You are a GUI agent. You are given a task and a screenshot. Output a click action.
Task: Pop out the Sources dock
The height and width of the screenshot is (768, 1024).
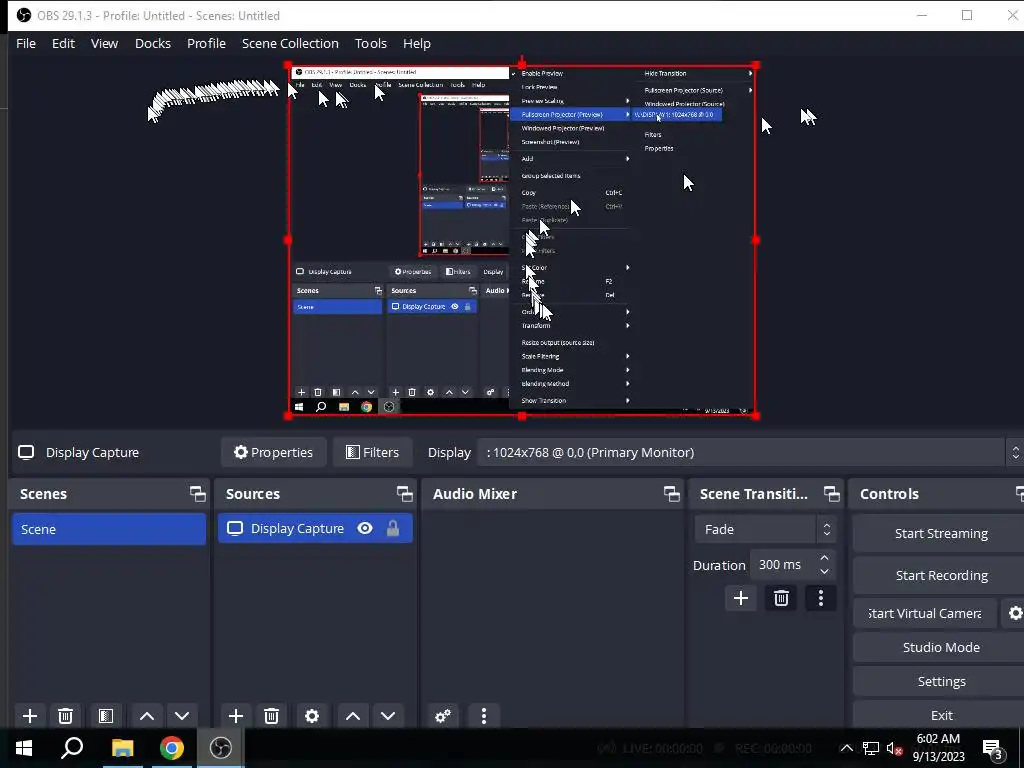[404, 494]
